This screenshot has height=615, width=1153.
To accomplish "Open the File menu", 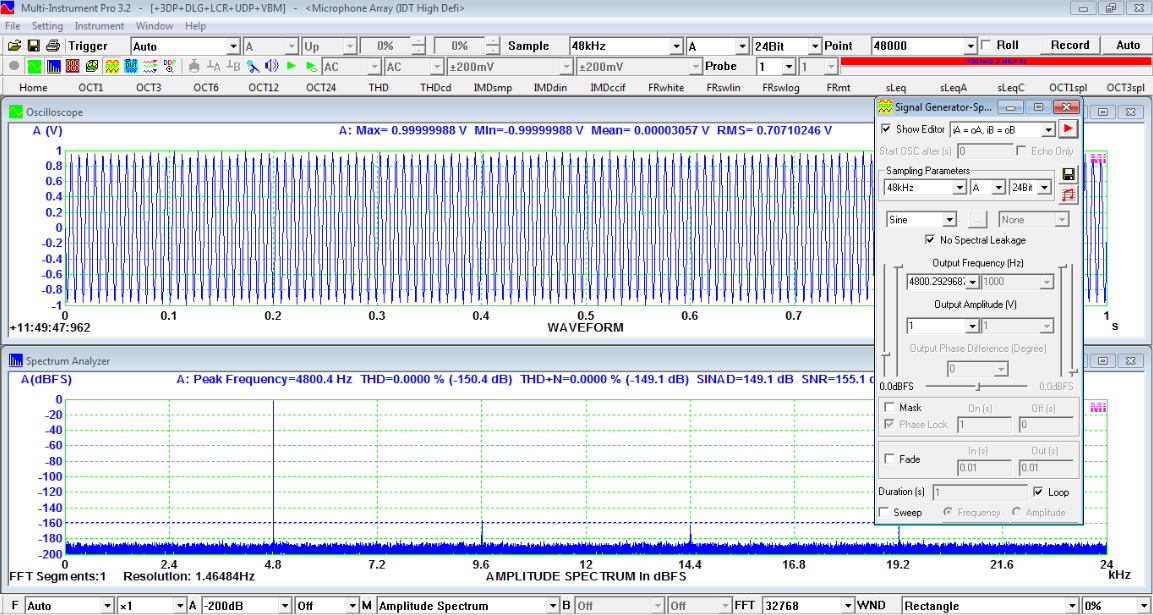I will click(13, 26).
